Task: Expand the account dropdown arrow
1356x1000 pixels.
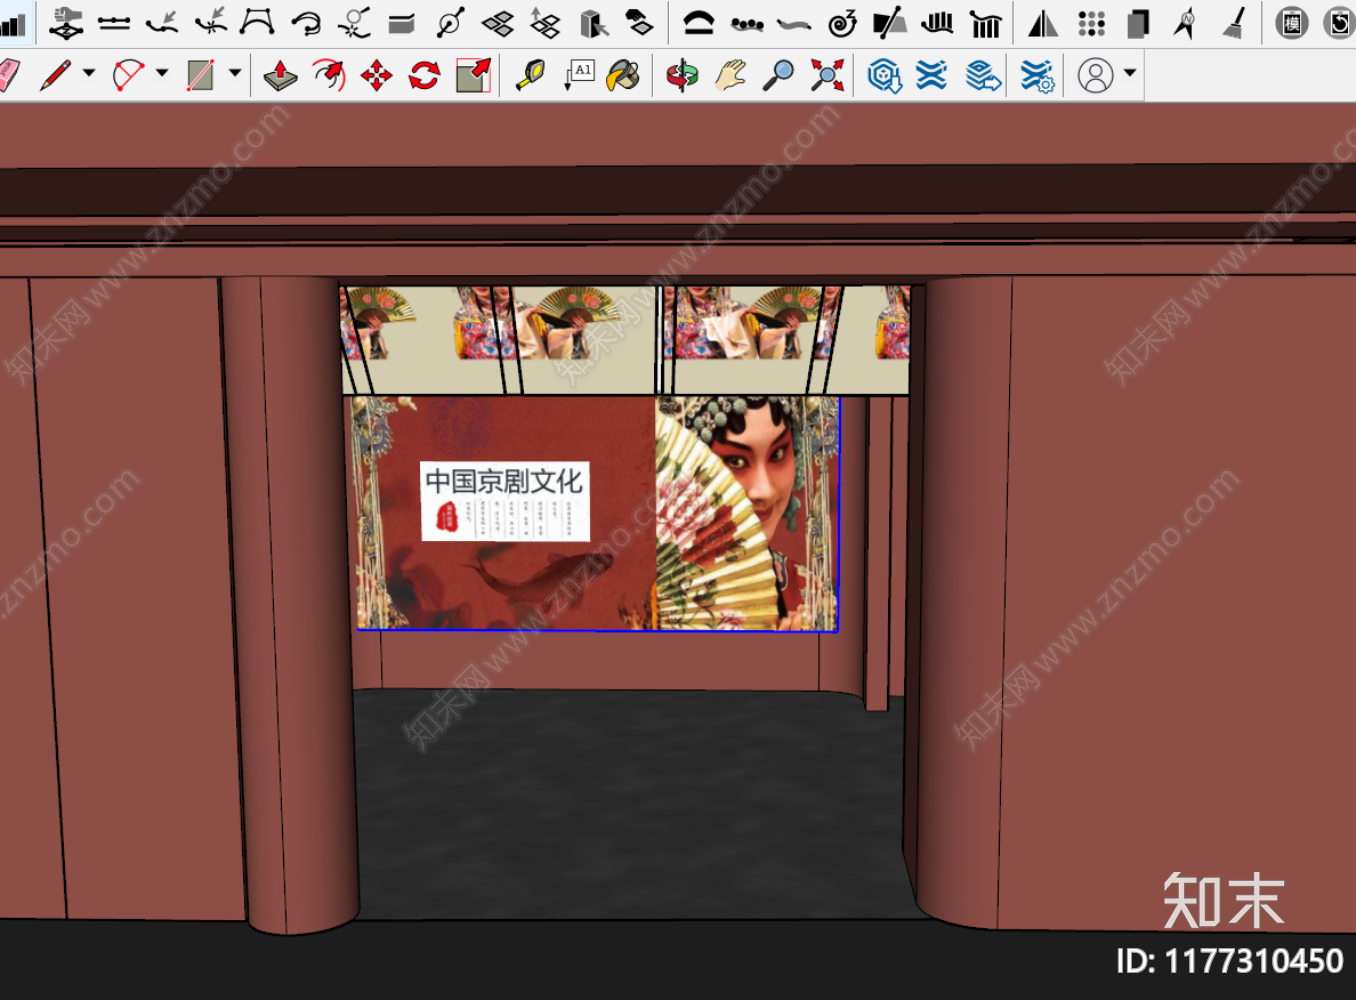Action: point(1130,73)
